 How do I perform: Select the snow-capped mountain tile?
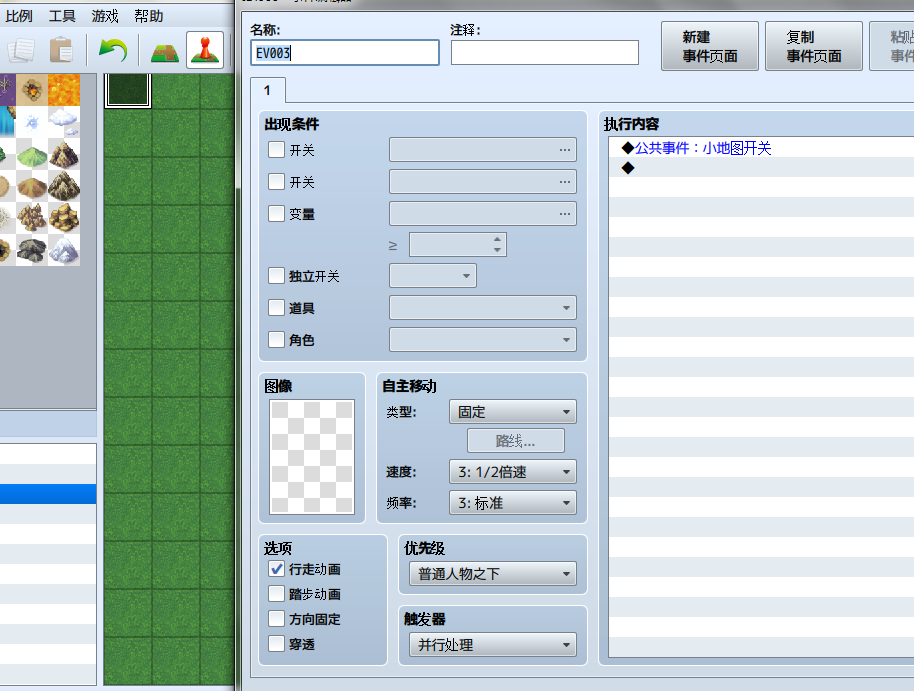click(64, 250)
